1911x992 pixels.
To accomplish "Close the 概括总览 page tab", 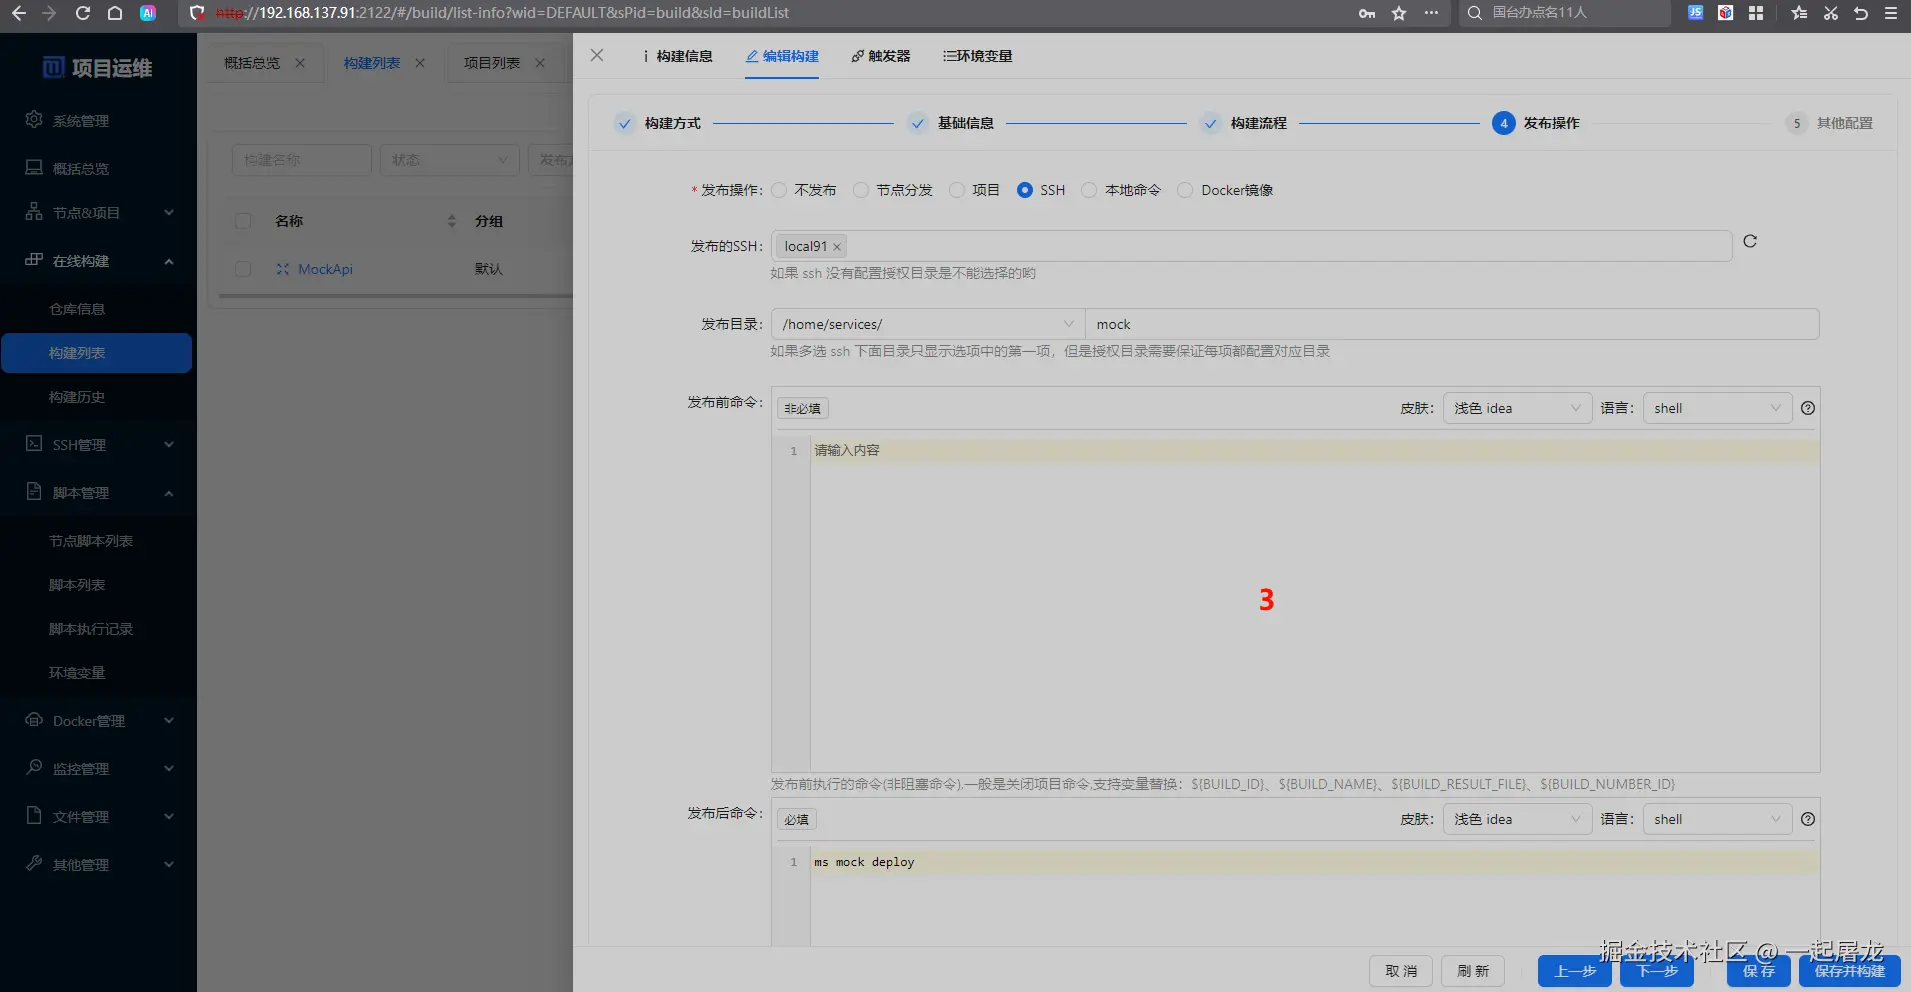I will pyautogui.click(x=300, y=63).
